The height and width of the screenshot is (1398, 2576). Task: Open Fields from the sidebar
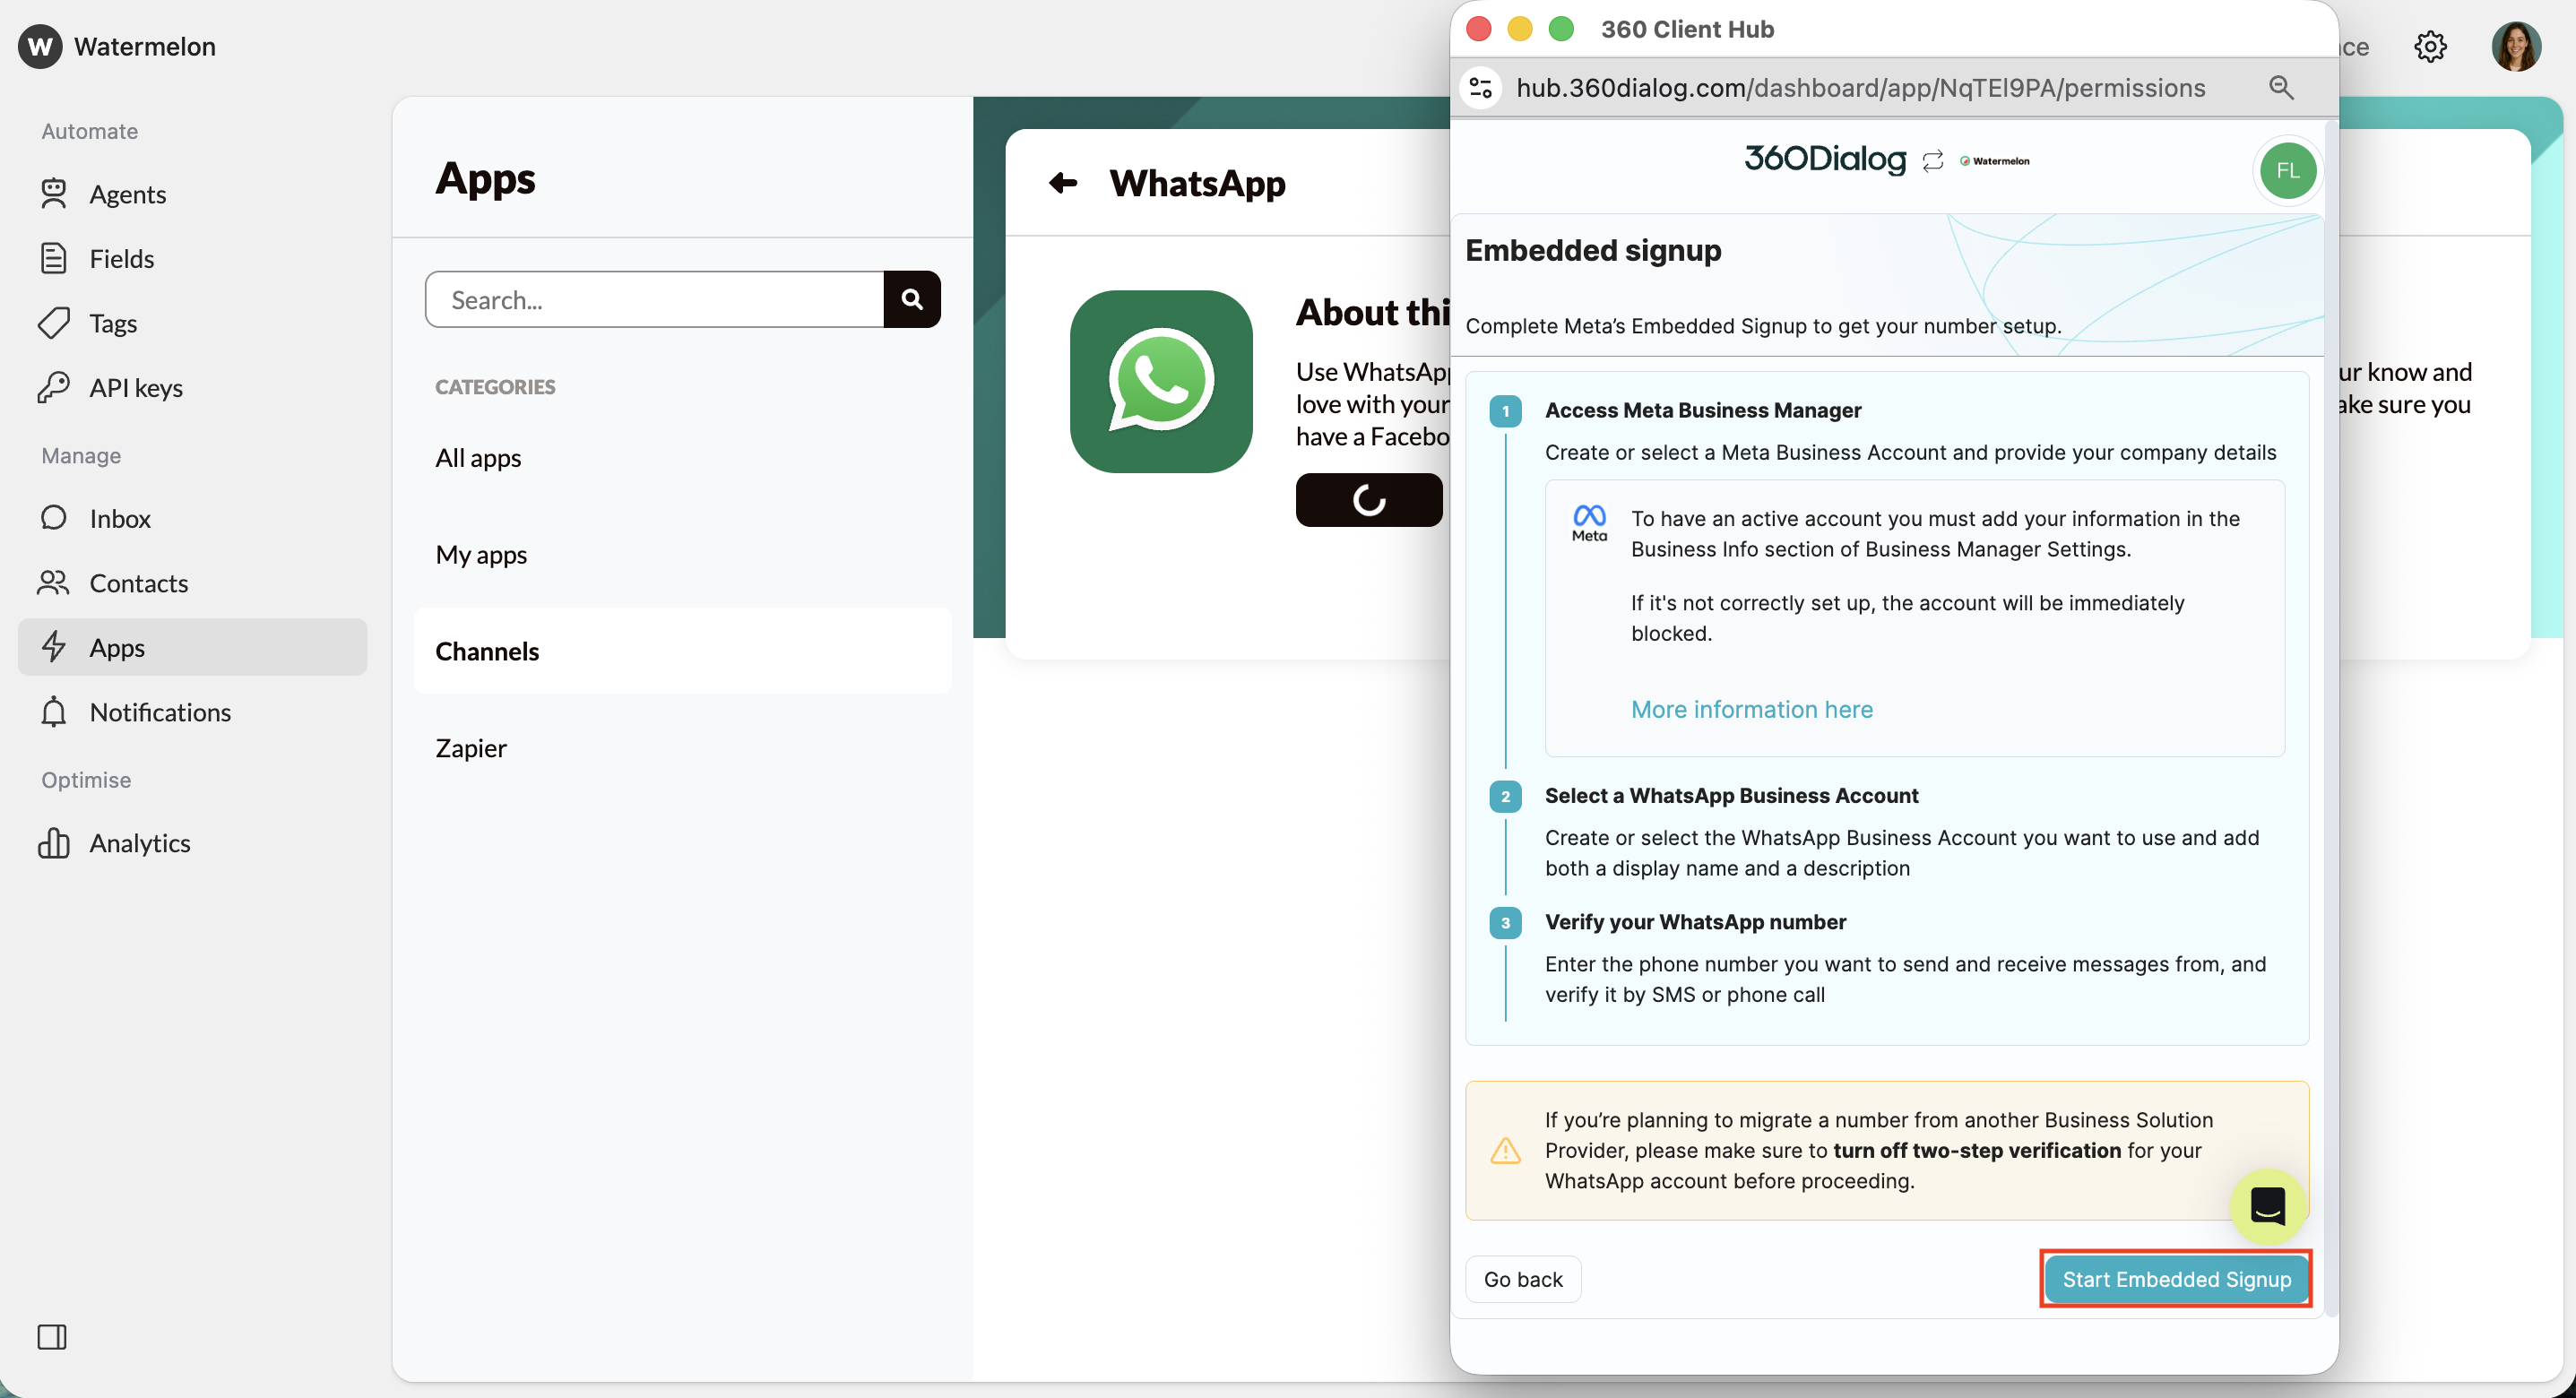[123, 258]
